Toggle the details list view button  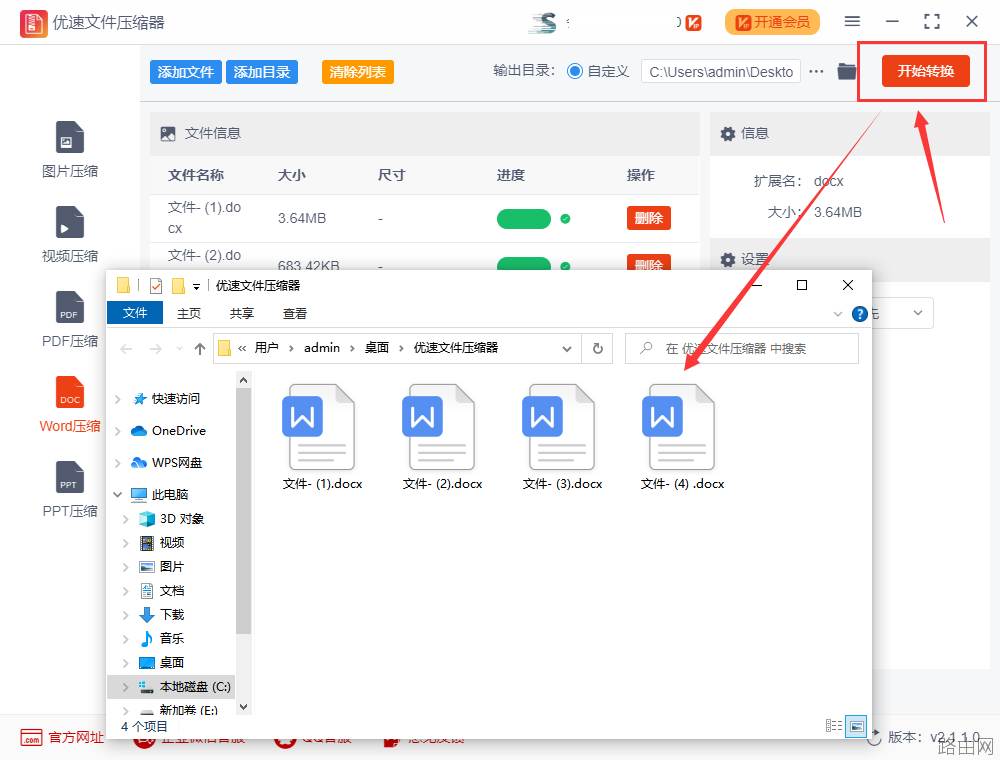click(834, 726)
